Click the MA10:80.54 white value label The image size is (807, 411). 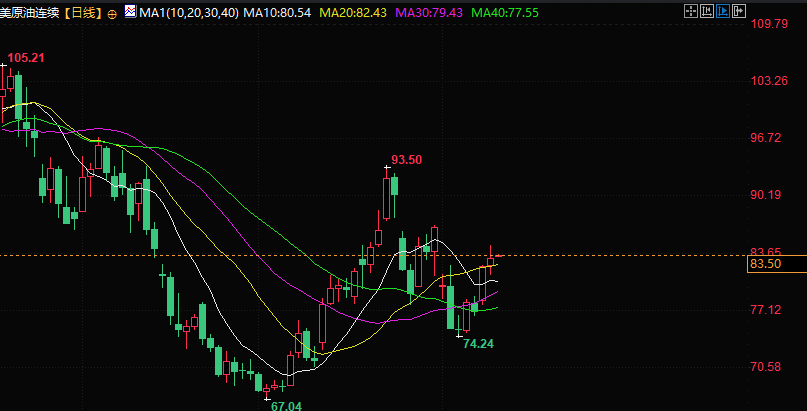coord(277,12)
